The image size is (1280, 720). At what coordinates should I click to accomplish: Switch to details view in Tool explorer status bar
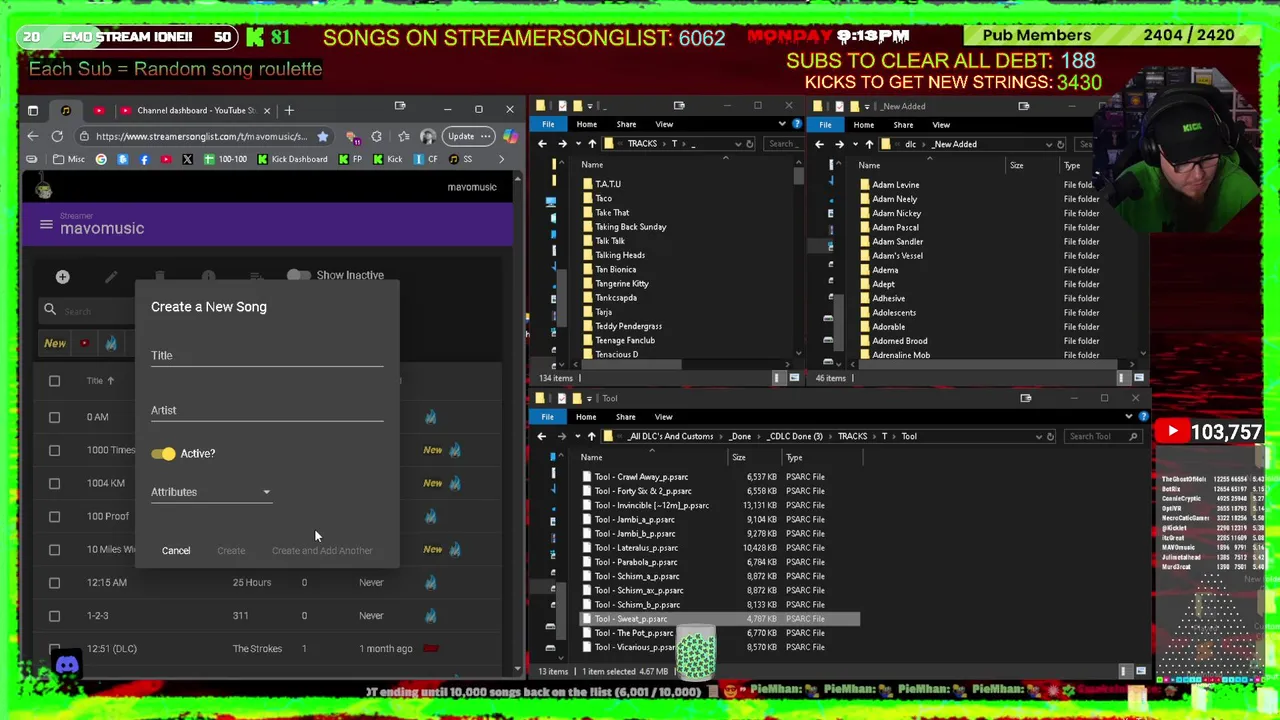(1124, 671)
